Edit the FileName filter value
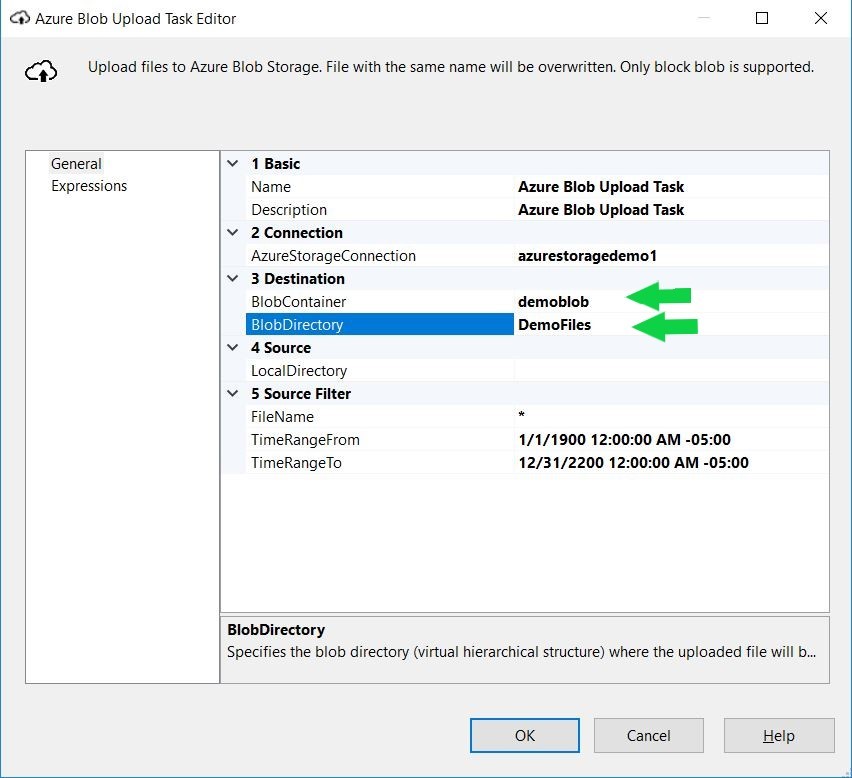The height and width of the screenshot is (778, 852). click(670, 417)
